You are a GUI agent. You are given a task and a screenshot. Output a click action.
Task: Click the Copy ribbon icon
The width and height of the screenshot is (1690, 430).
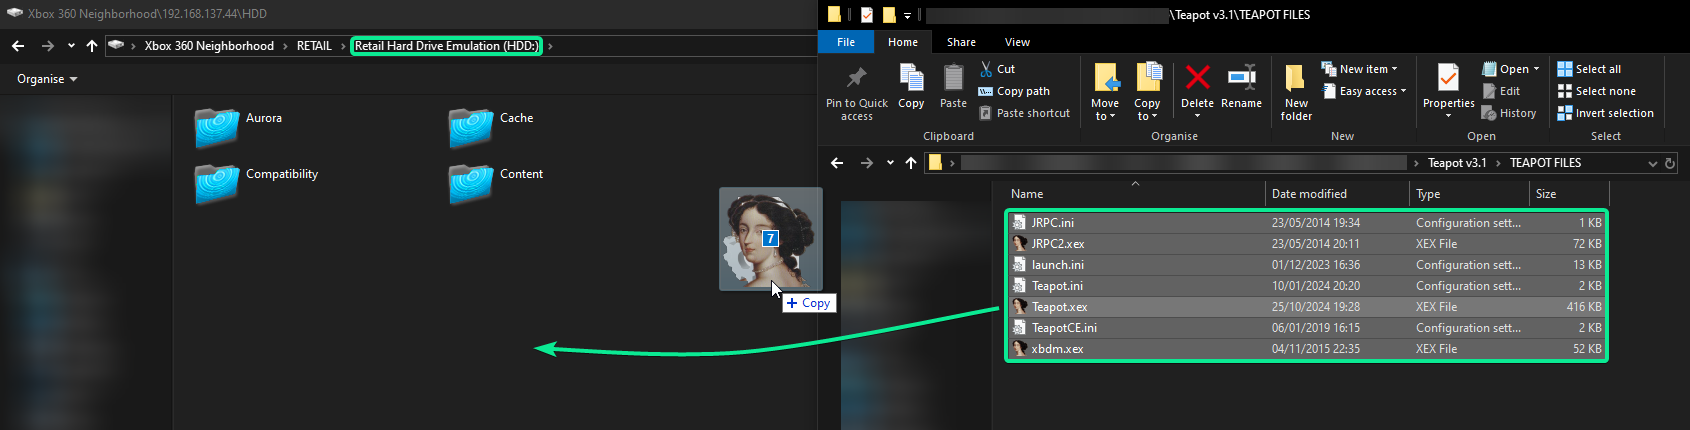pyautogui.click(x=911, y=86)
